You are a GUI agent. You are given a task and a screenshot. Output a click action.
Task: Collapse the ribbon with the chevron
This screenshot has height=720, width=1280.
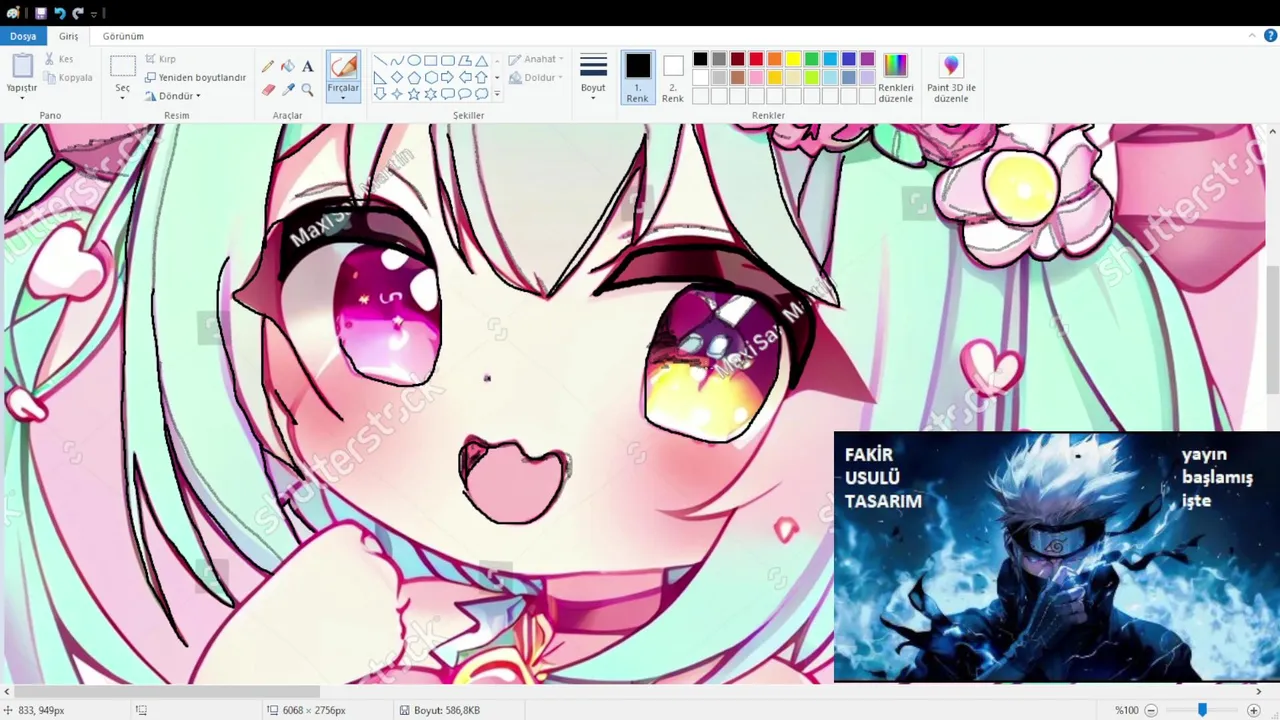pyautogui.click(x=1254, y=36)
